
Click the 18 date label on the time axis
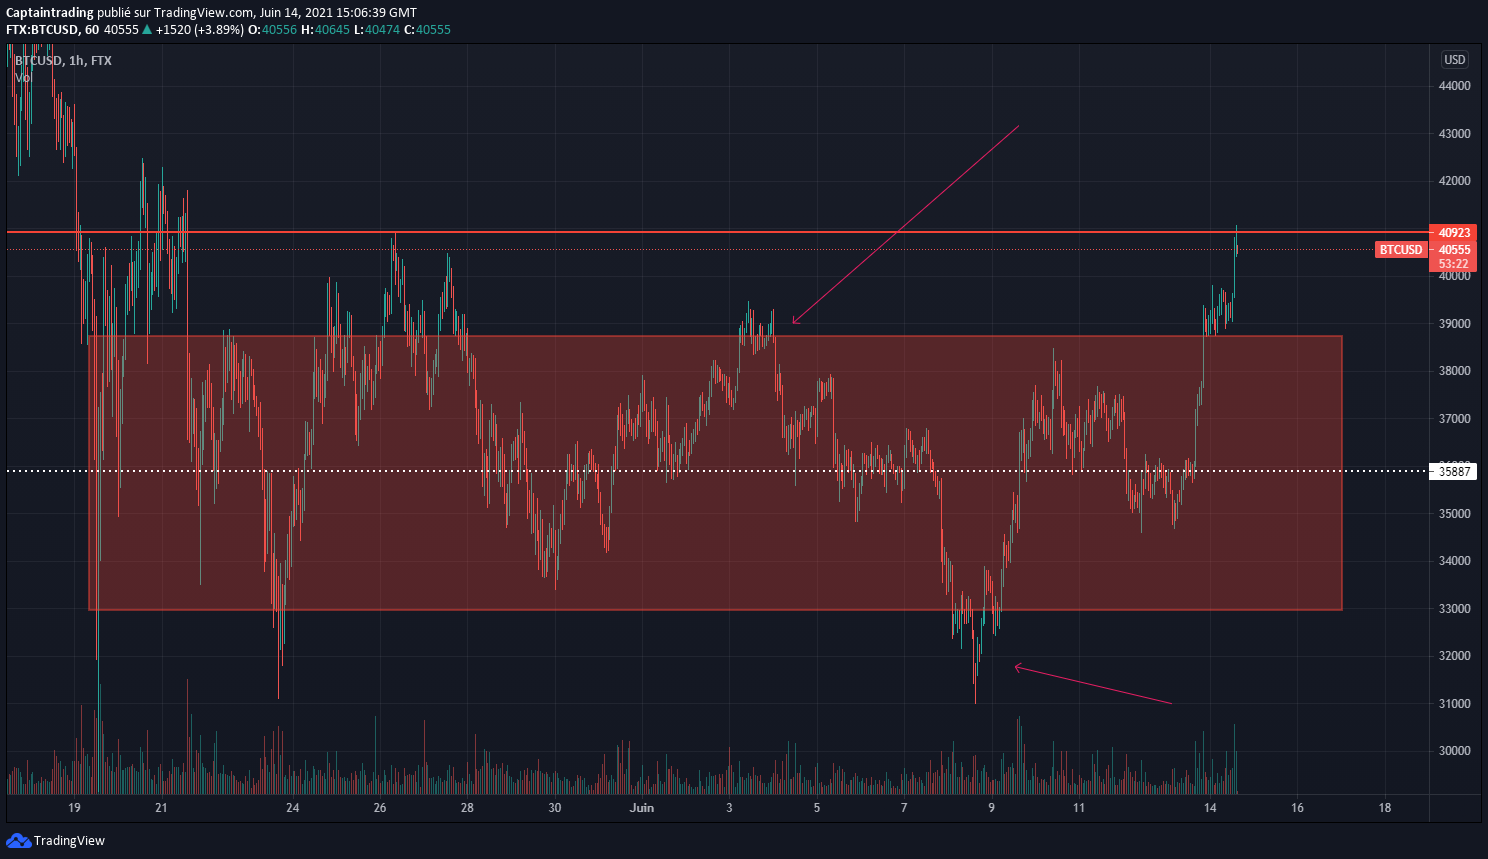1385,808
